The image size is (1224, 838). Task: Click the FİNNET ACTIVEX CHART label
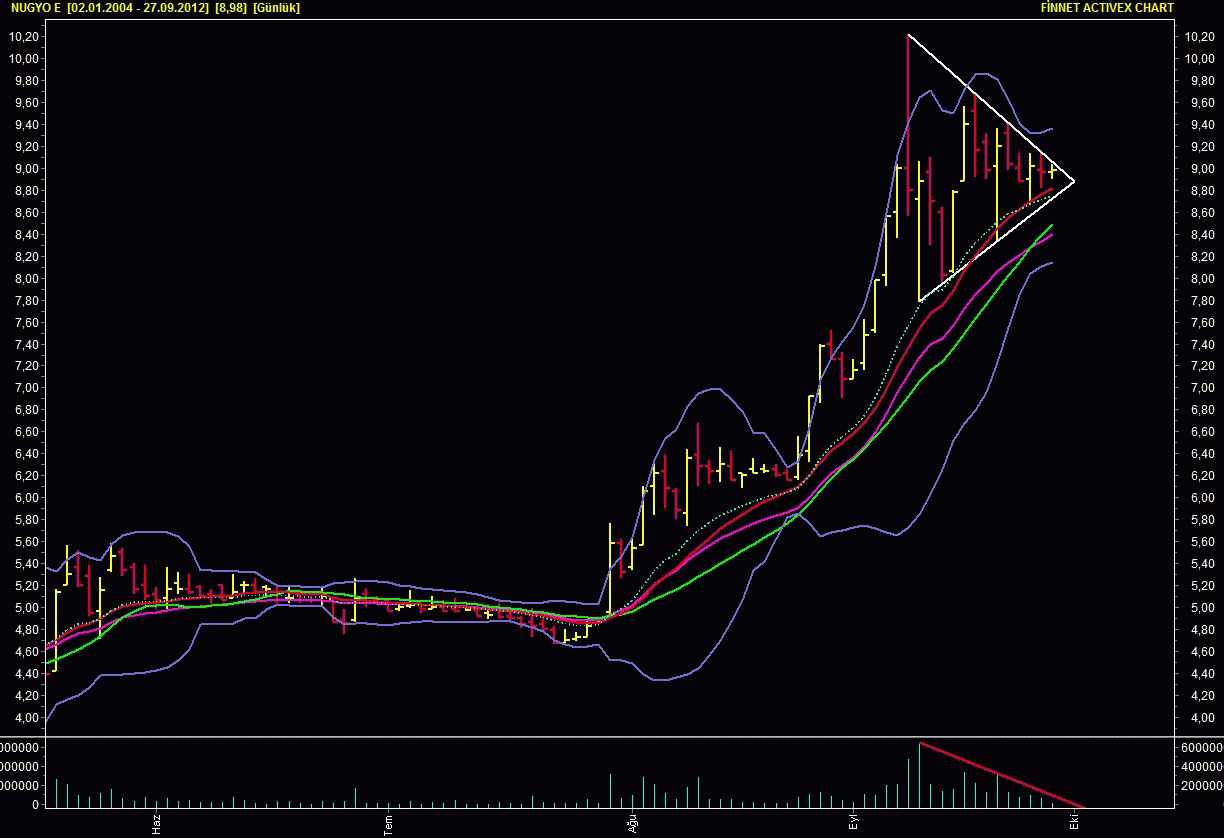[1107, 8]
